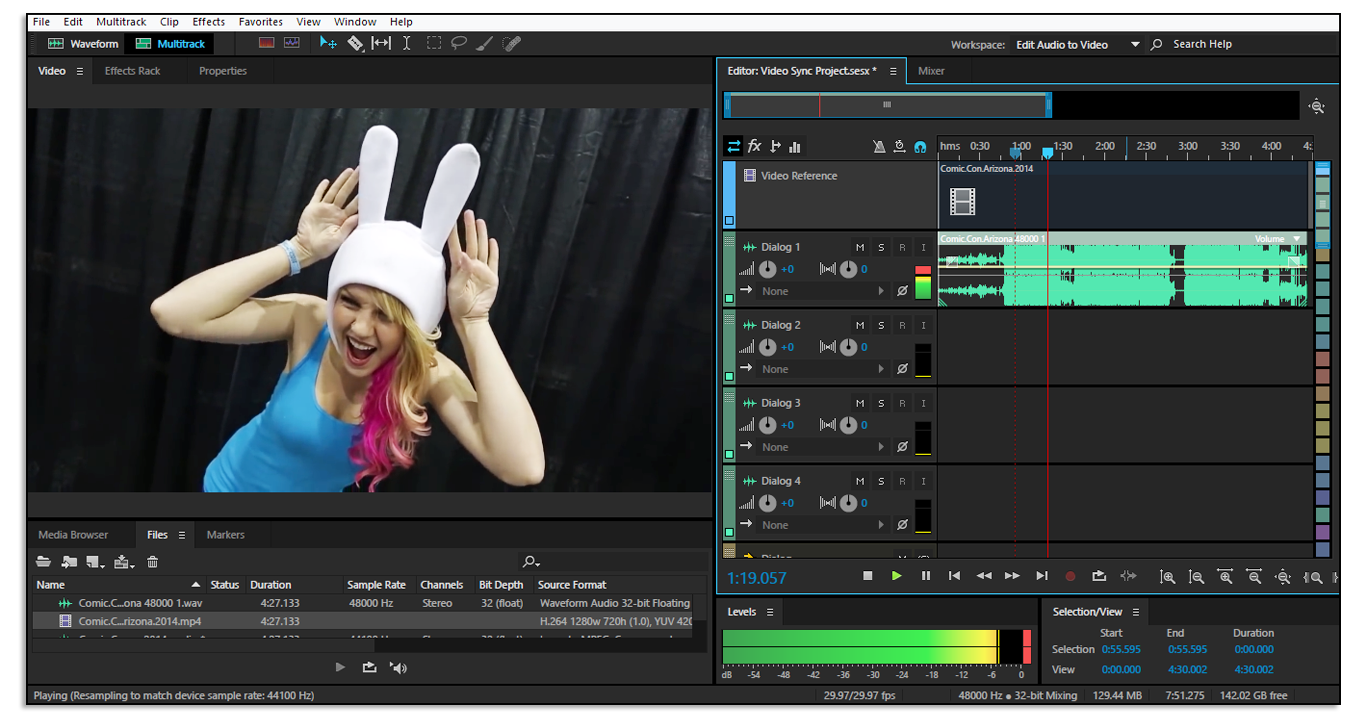Select the Razor tool in the toolbar
1366x719 pixels.
[x=355, y=43]
